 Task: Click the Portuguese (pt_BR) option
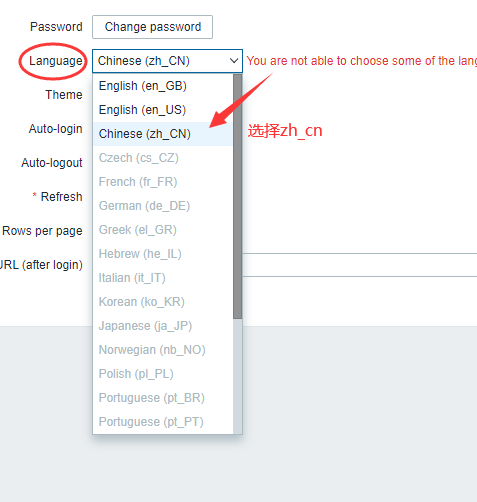coord(163,398)
